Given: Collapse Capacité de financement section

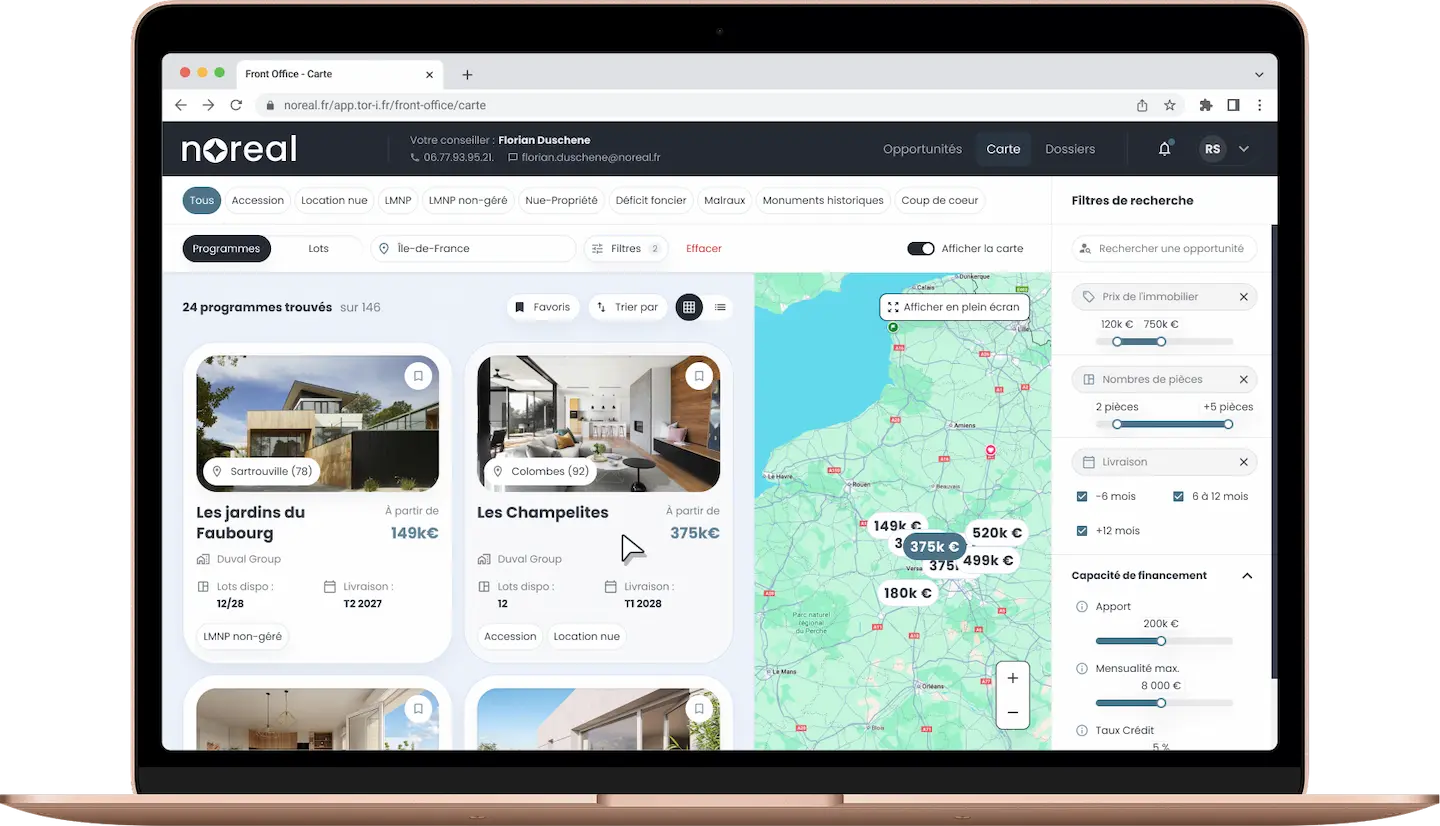Looking at the screenshot, I should tap(1247, 576).
